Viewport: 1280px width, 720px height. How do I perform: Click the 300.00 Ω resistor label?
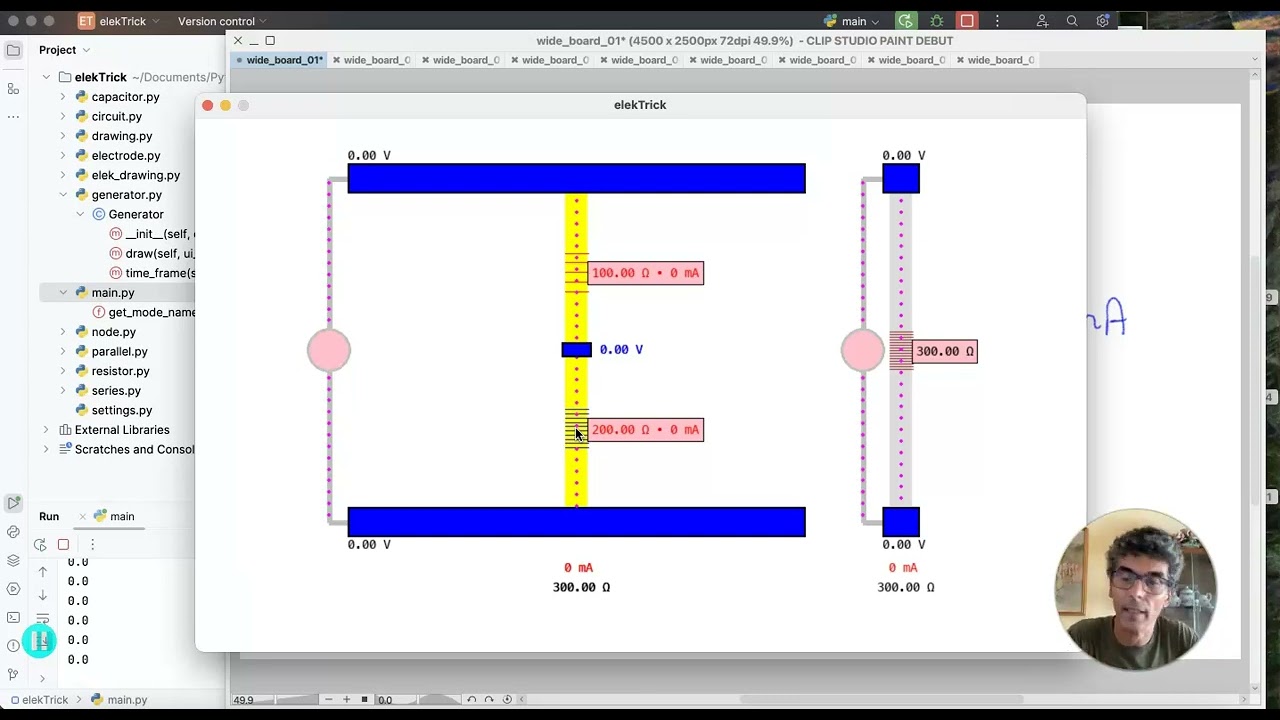[x=945, y=351]
